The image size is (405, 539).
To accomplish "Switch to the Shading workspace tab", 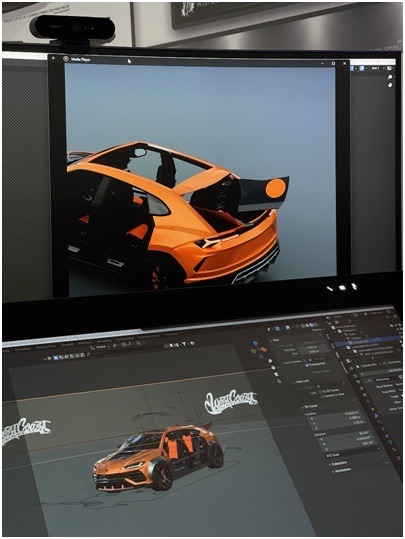I will click(x=67, y=345).
